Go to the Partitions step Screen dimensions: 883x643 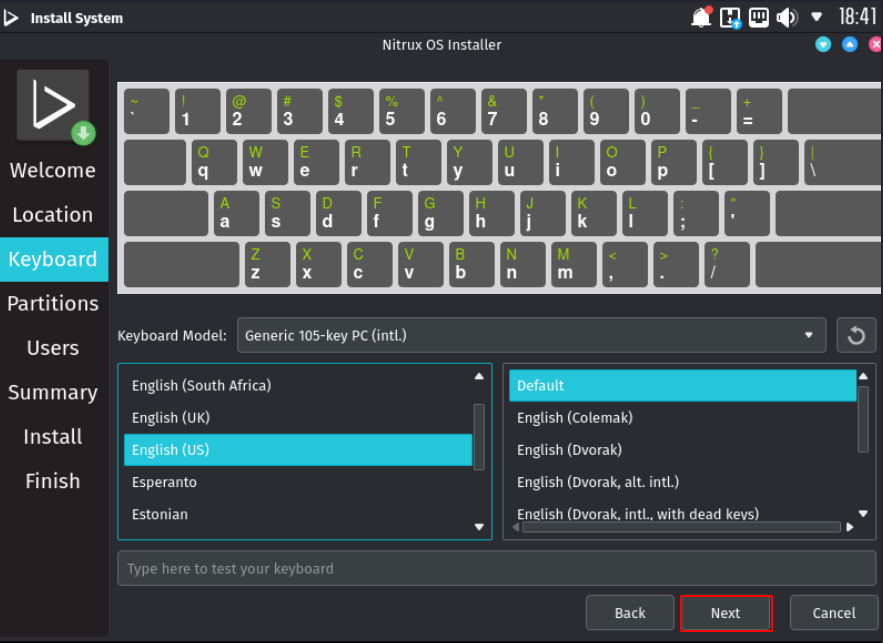pos(53,303)
